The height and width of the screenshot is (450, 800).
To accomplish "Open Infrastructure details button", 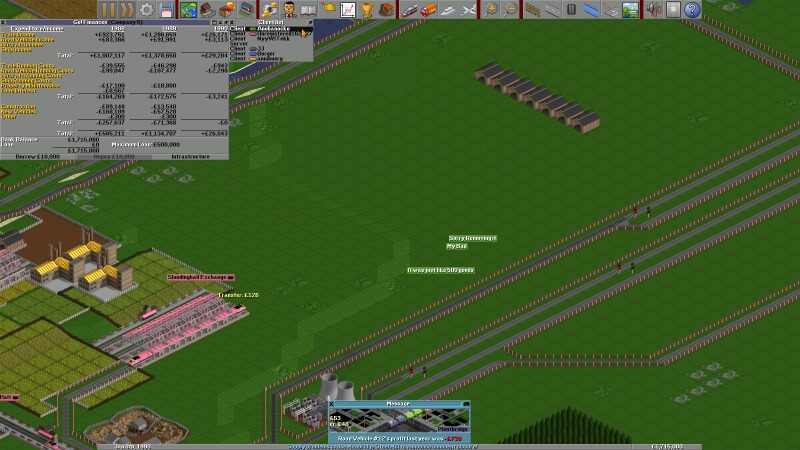I will [190, 157].
